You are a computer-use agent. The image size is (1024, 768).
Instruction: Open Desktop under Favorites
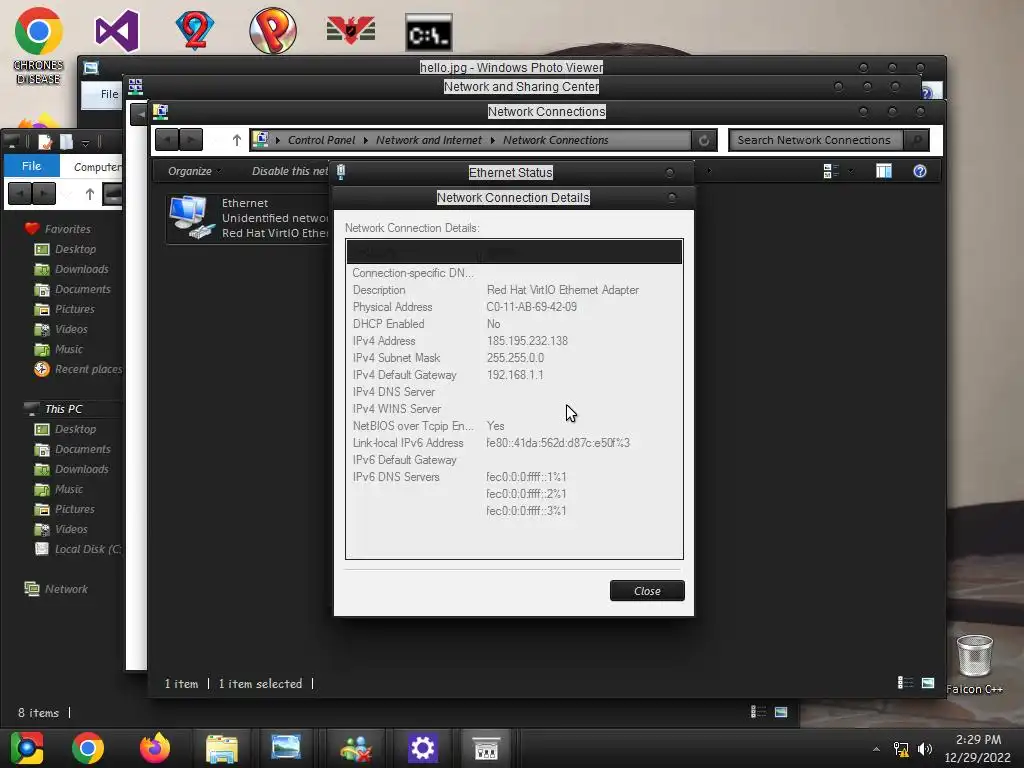click(75, 249)
